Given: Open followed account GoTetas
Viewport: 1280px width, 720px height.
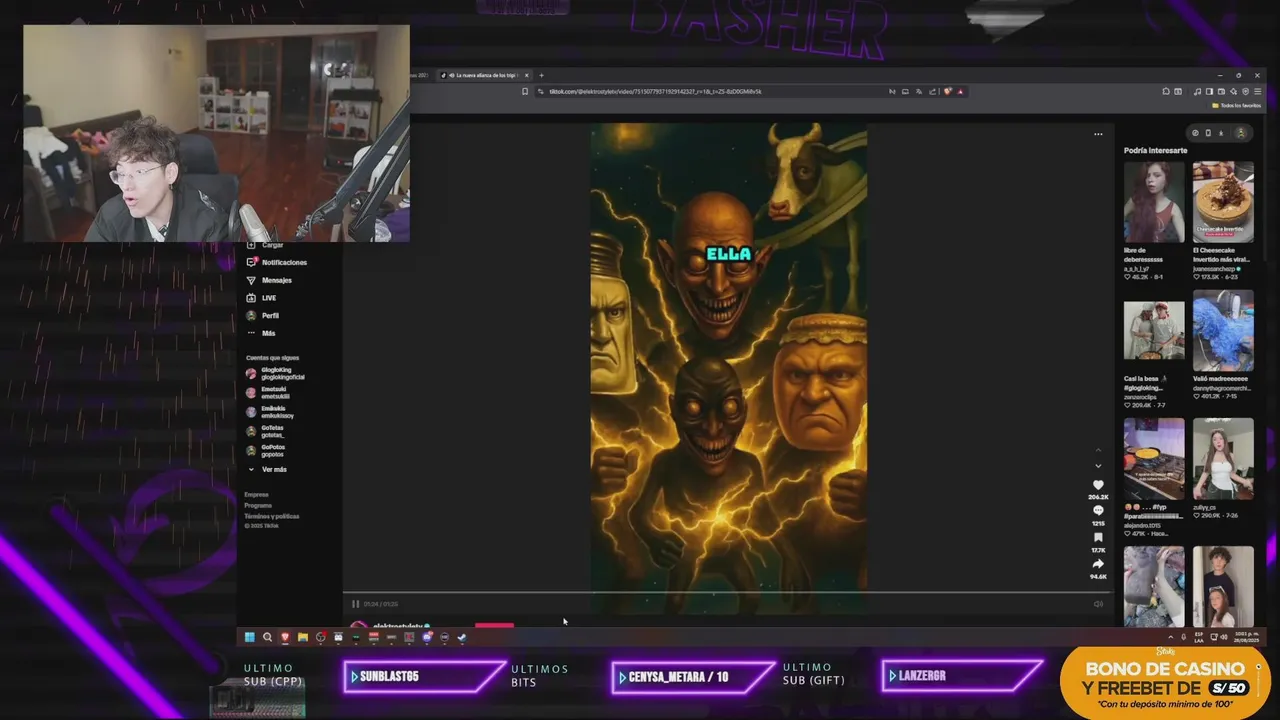Looking at the screenshot, I should (x=265, y=431).
